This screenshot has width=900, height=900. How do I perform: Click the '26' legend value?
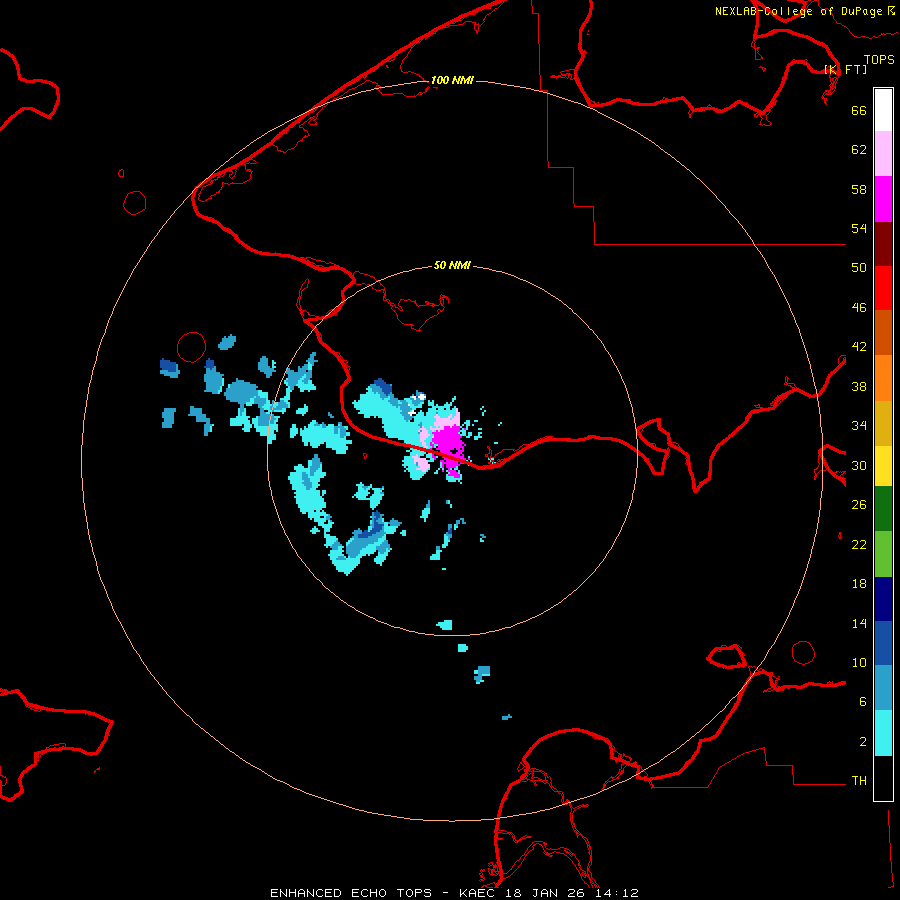tap(859, 505)
